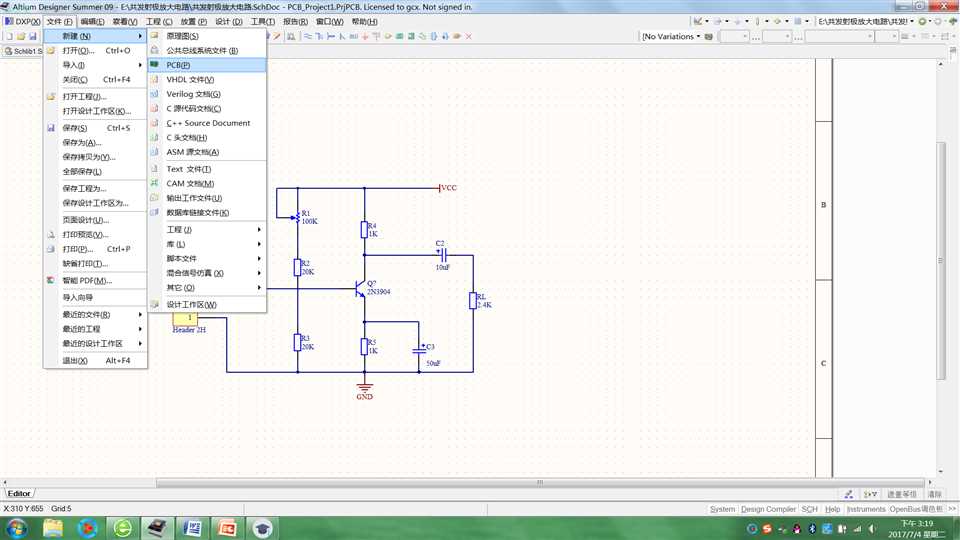Expand the 其它(O) submenu
This screenshot has width=960, height=540.
(x=207, y=288)
